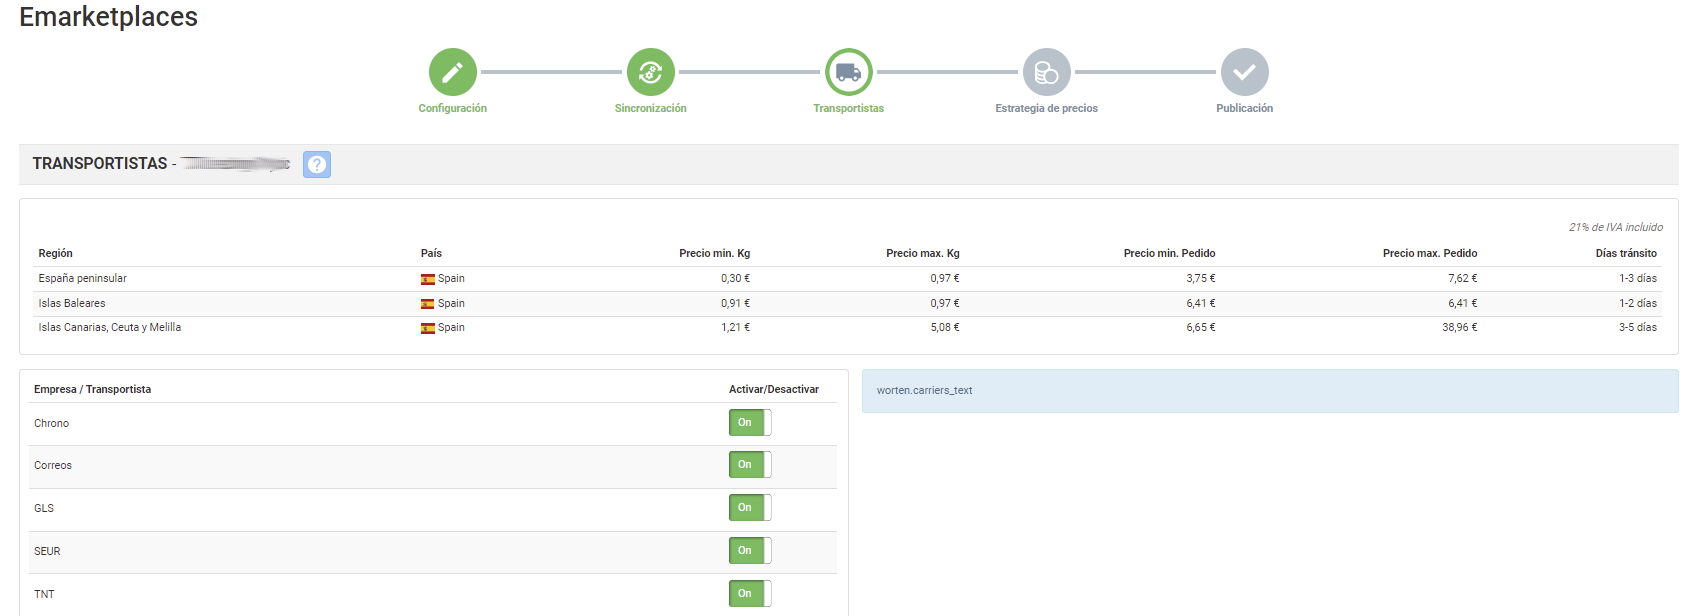Click the Configuración step label

[x=452, y=108]
